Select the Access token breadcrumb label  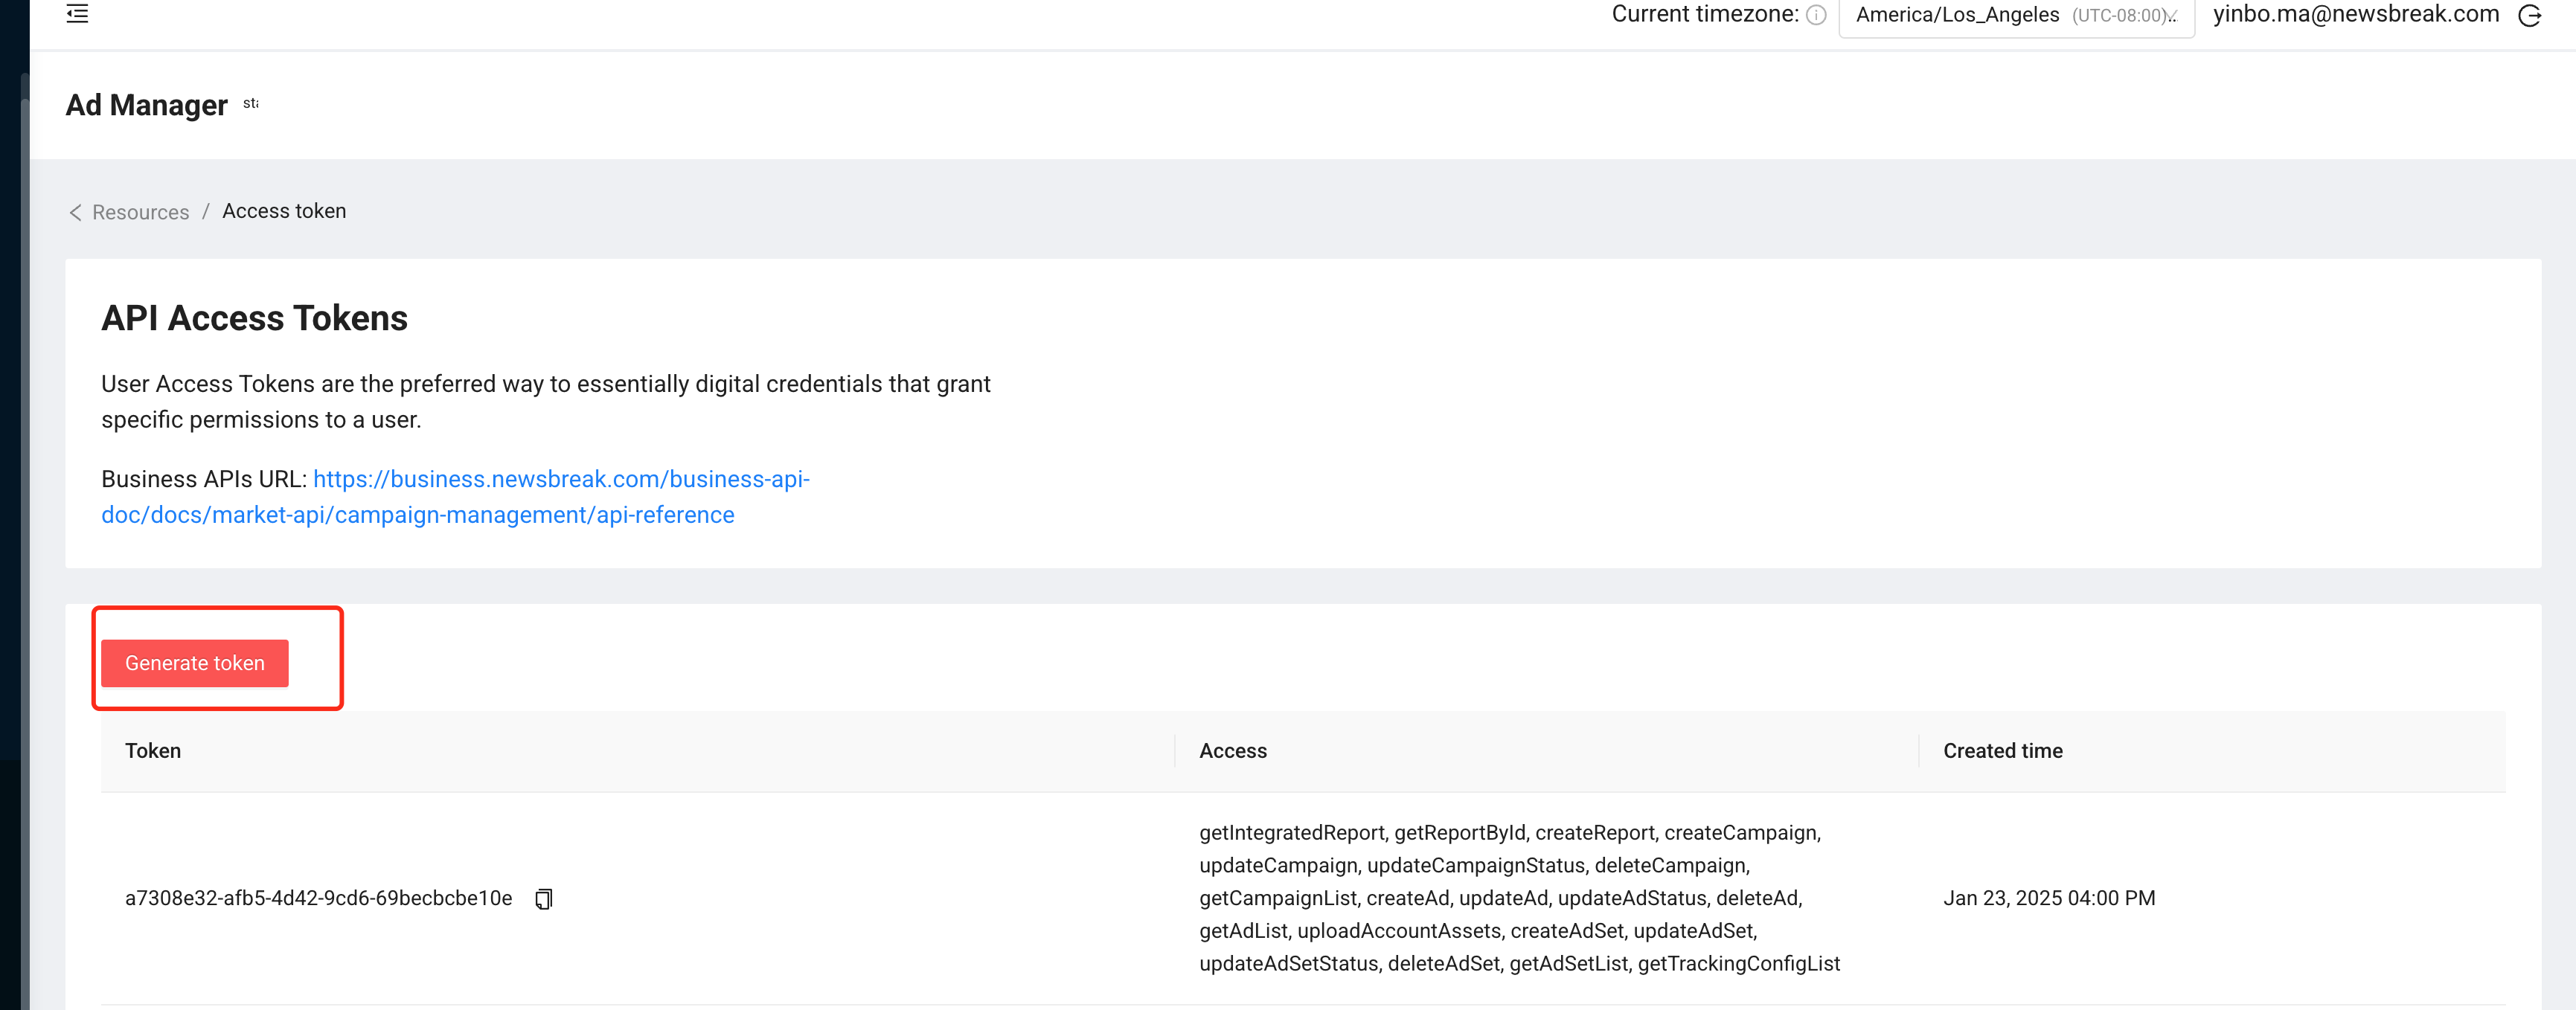click(284, 211)
